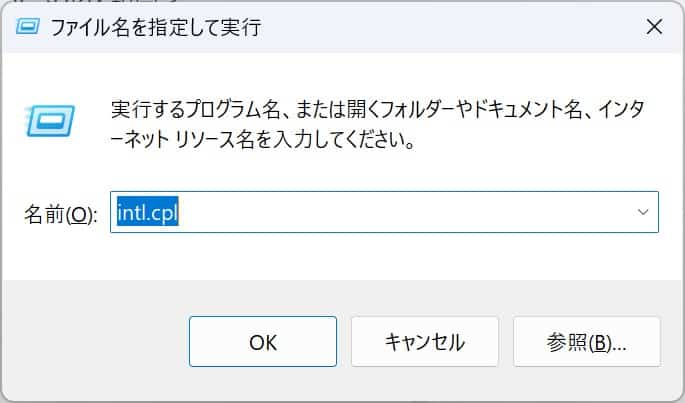Open the 参照(B)... browse button
This screenshot has height=403, width=685.
click(586, 342)
